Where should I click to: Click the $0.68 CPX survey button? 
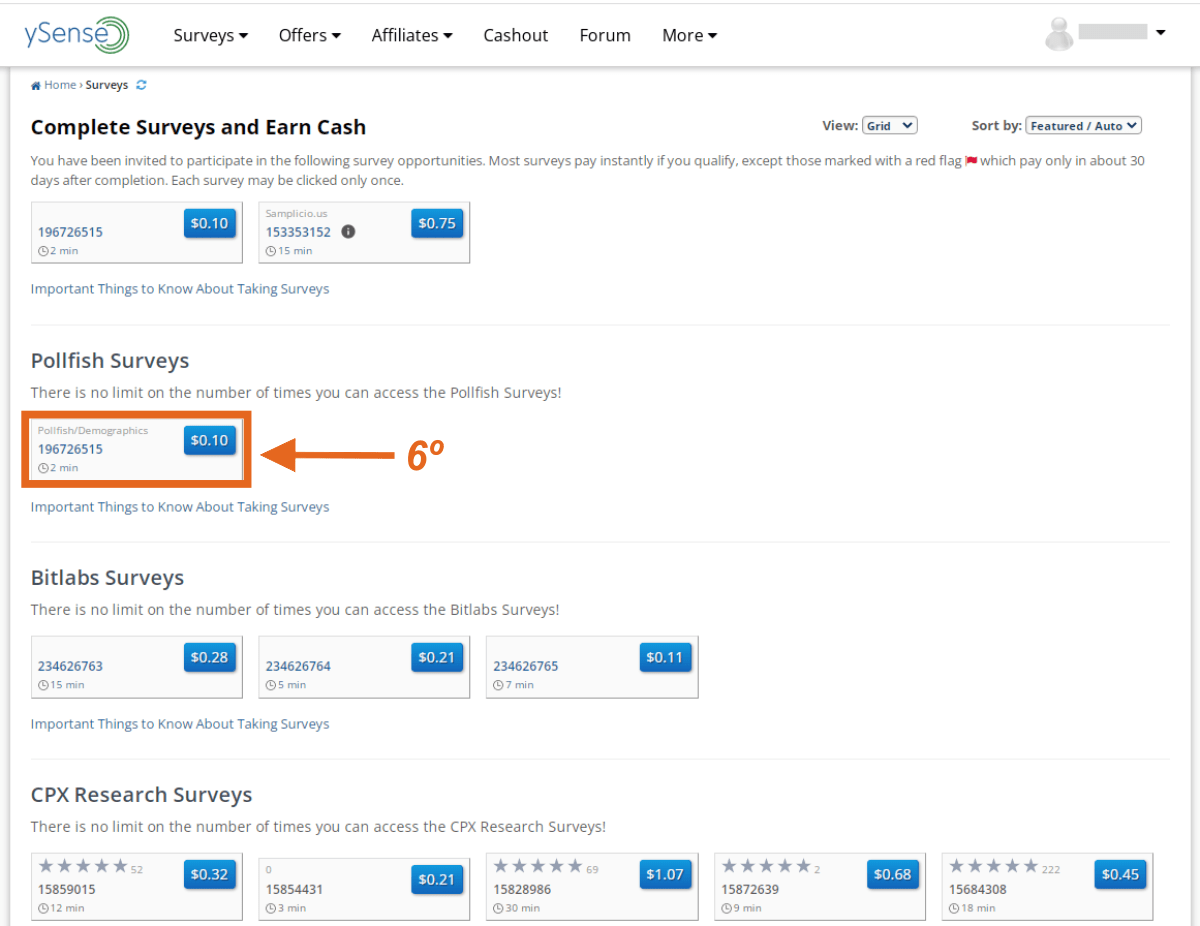893,874
